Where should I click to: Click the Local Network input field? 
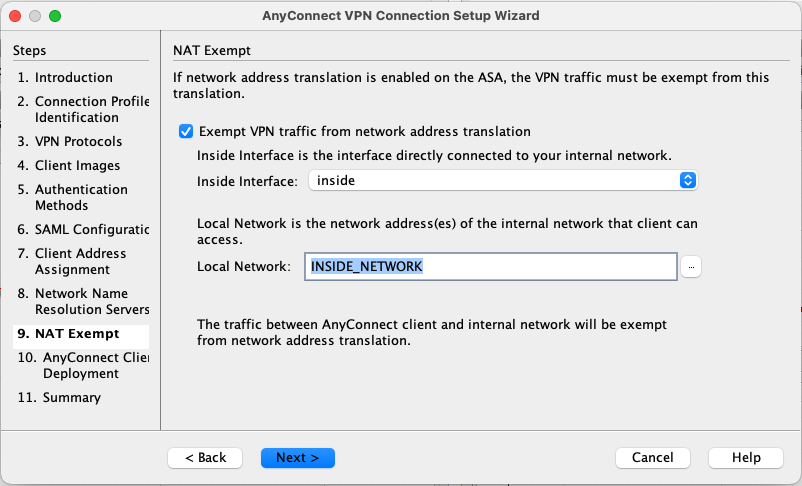tap(491, 266)
